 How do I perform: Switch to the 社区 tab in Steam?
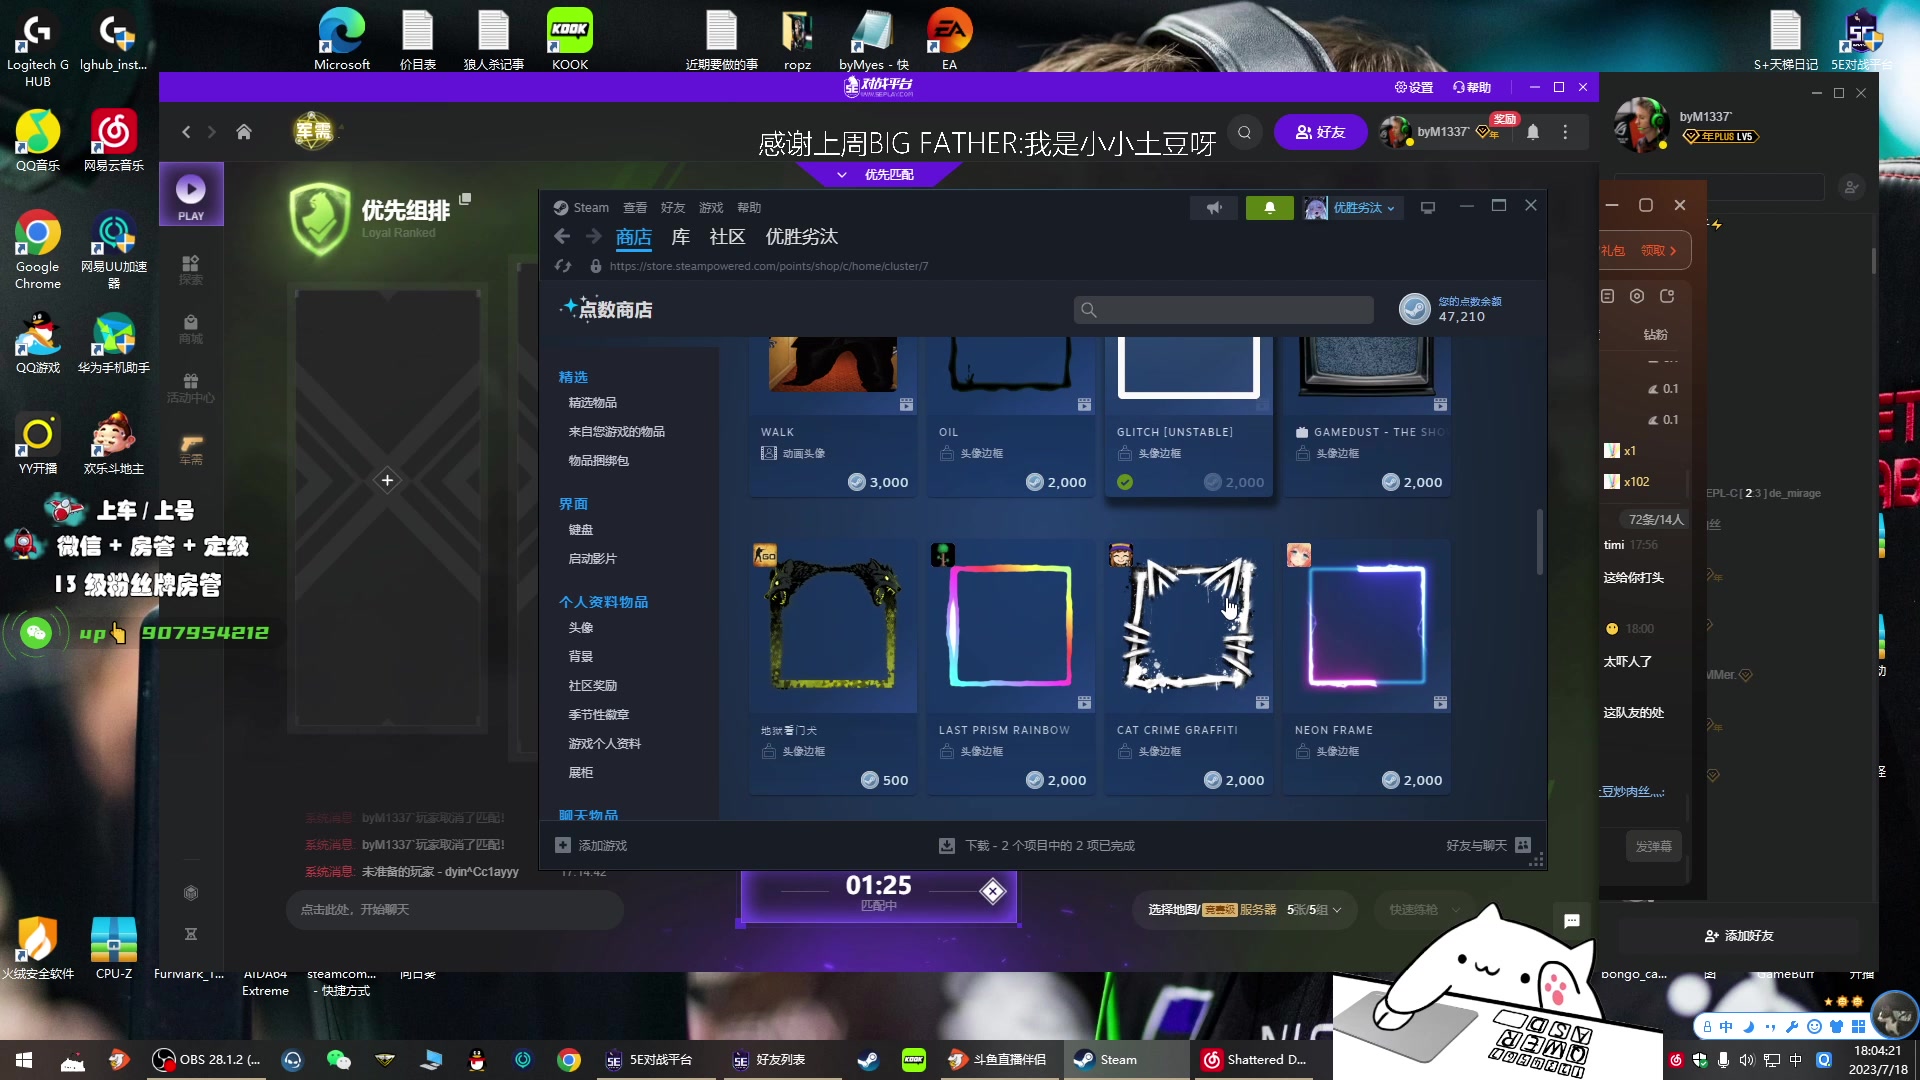727,237
